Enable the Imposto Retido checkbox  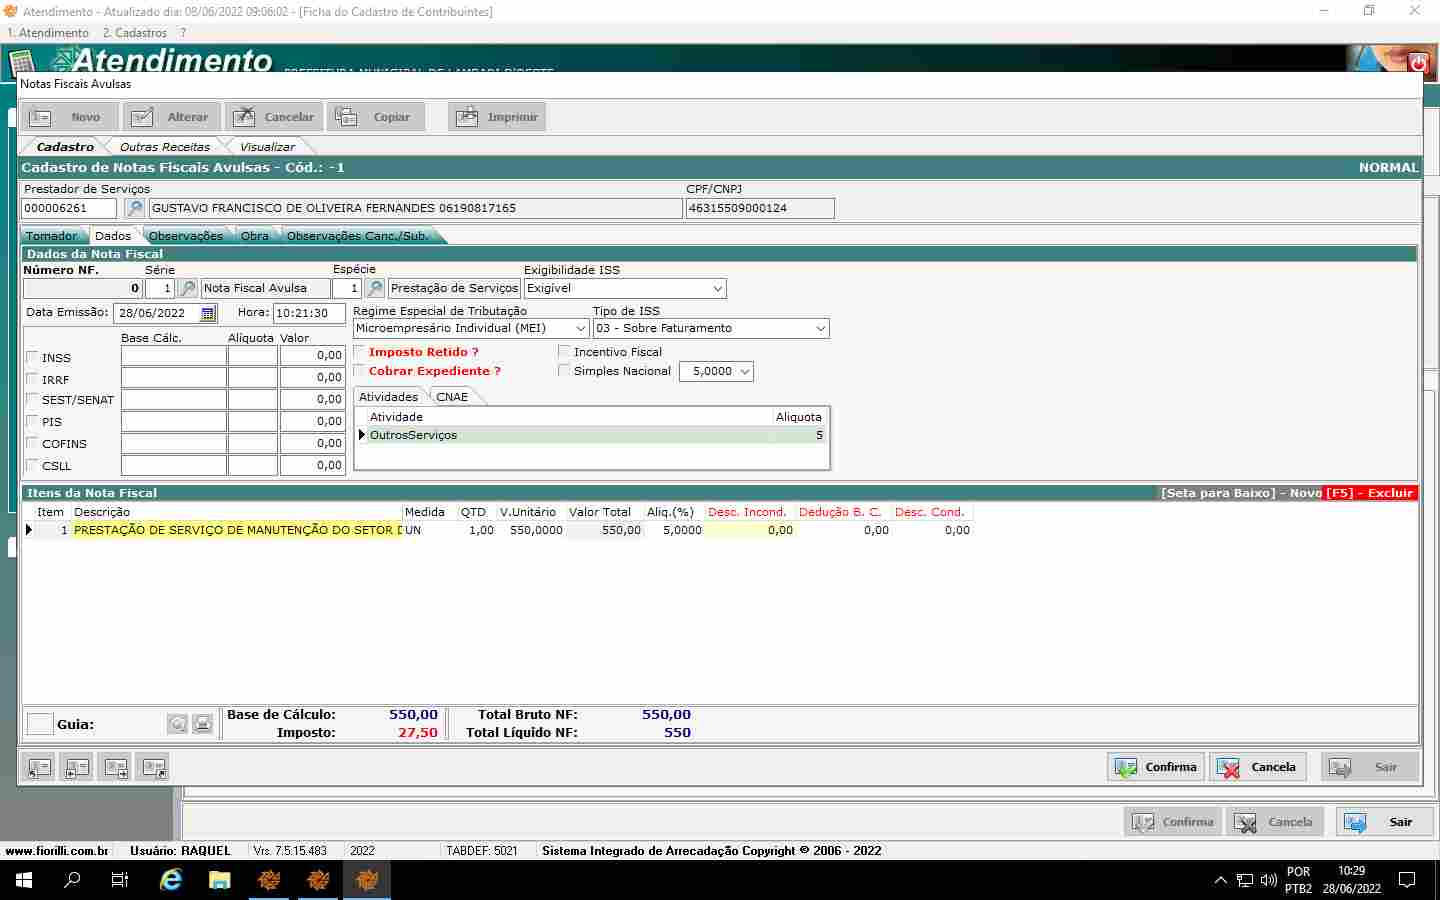[x=360, y=352]
